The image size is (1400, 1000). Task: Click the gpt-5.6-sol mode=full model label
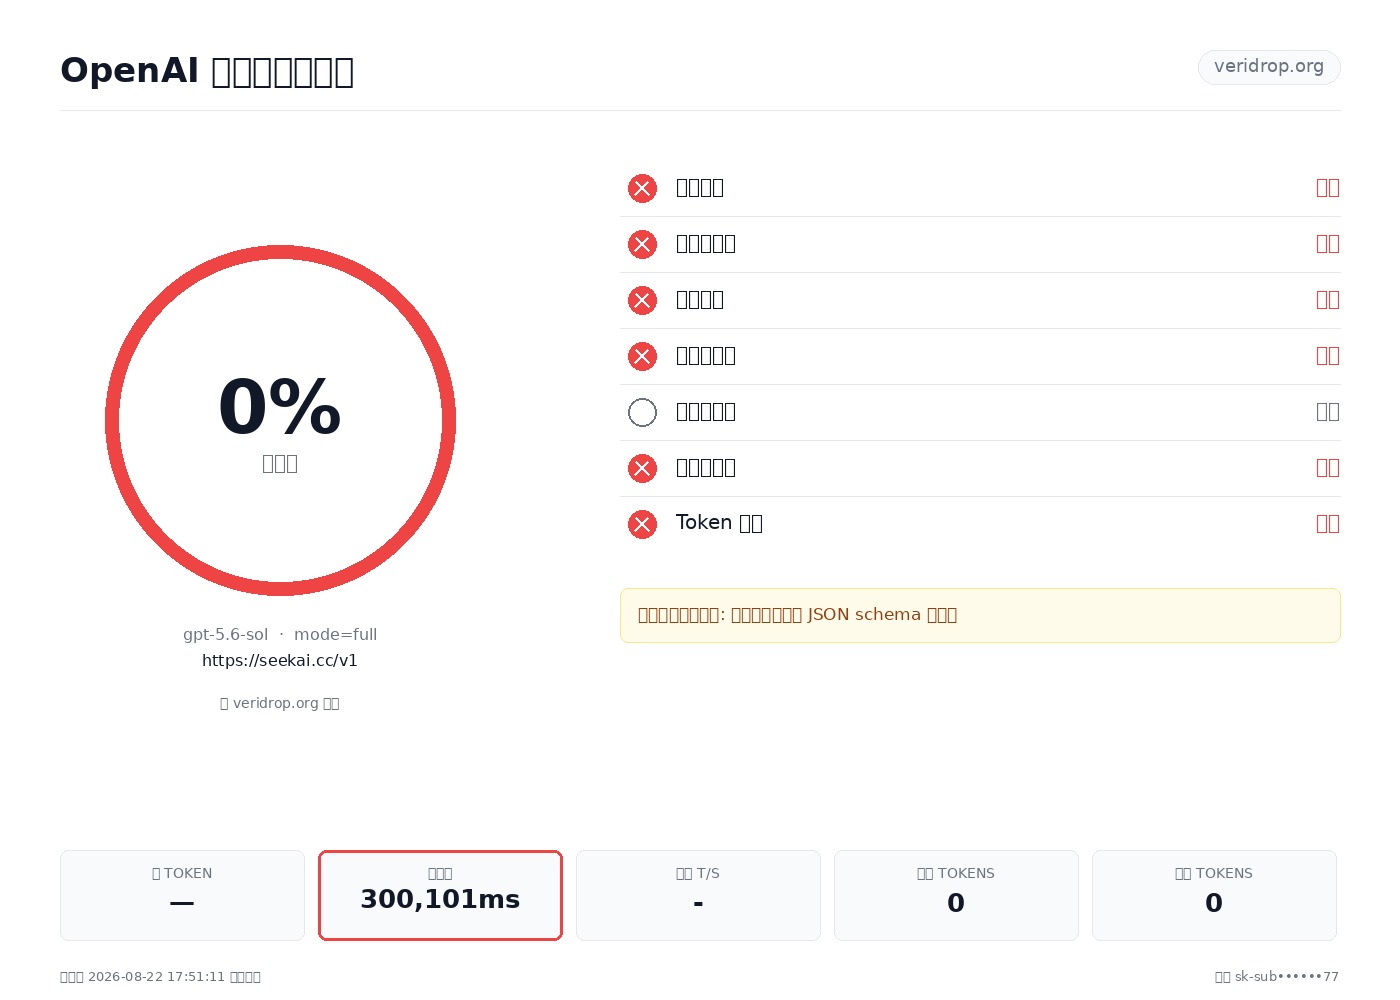tap(280, 634)
